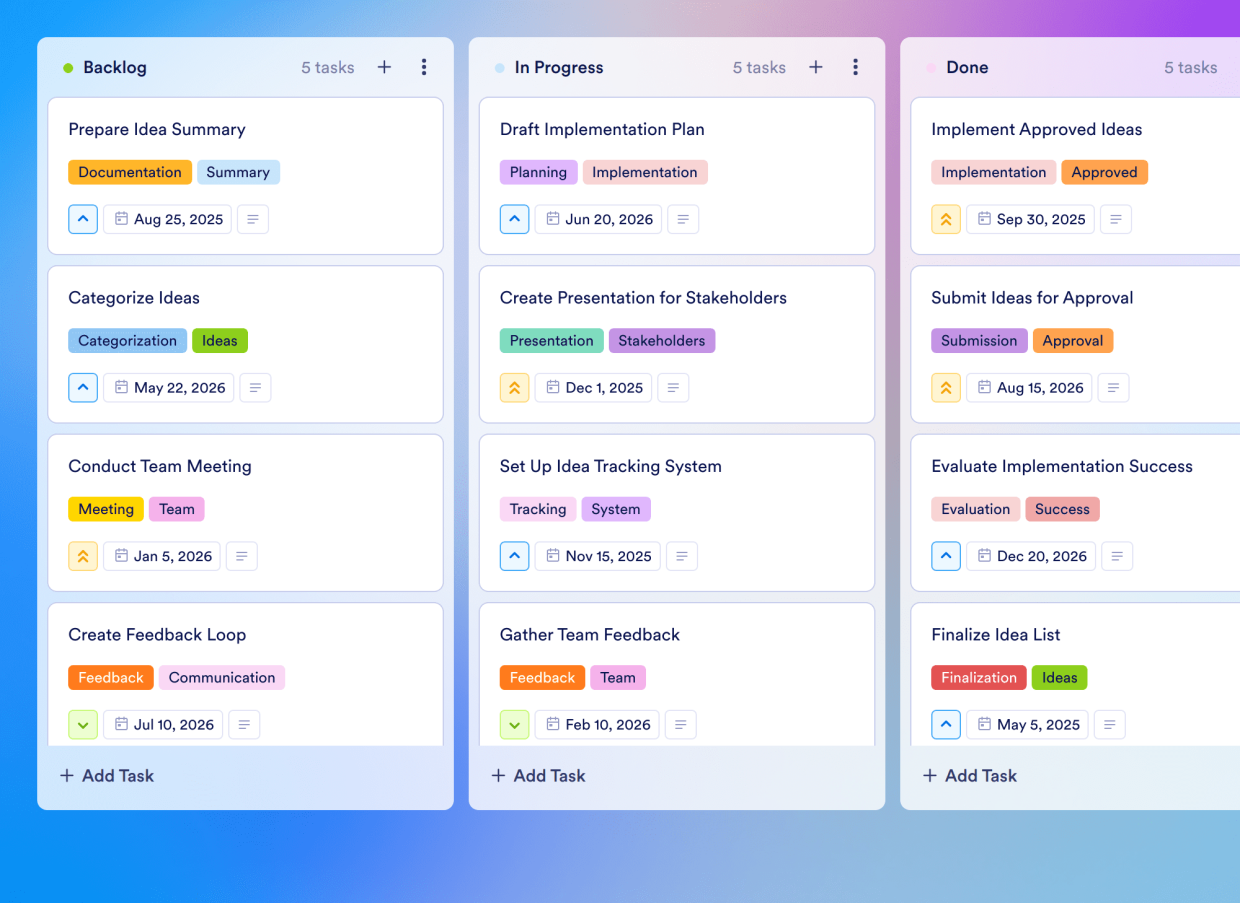
Task: Click the description icon on Draft Implementation Plan
Action: 683,219
